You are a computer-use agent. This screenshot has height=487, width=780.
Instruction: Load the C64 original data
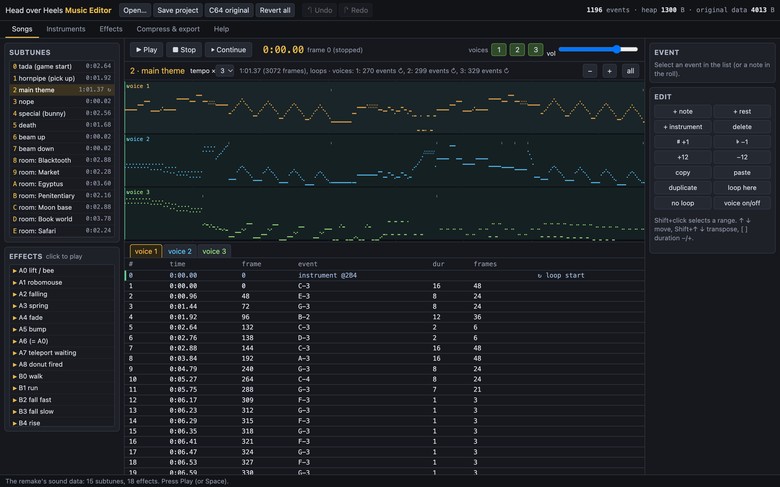point(229,10)
